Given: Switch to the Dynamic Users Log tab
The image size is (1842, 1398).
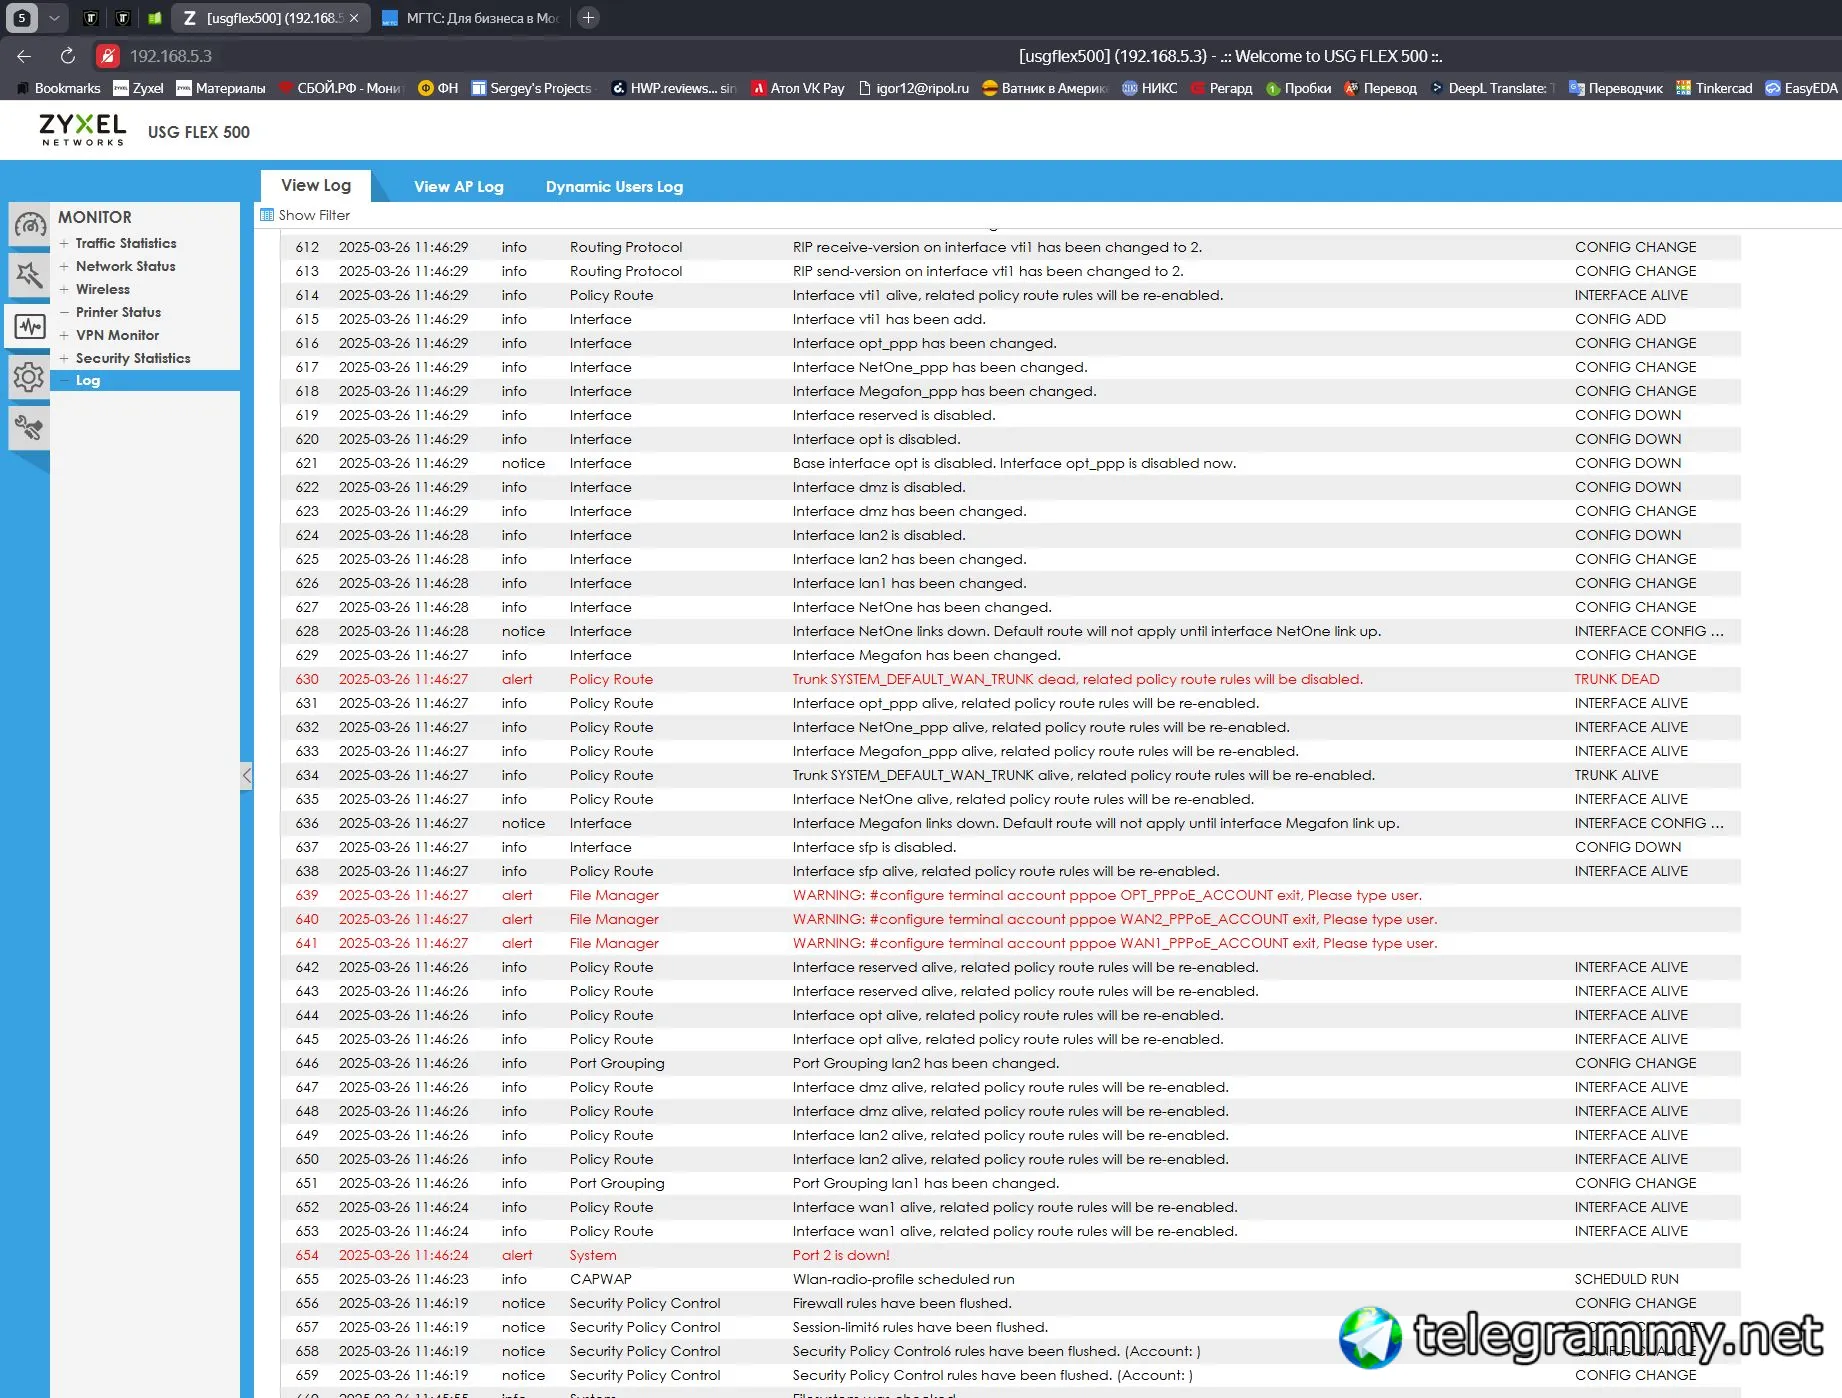Looking at the screenshot, I should coord(614,187).
